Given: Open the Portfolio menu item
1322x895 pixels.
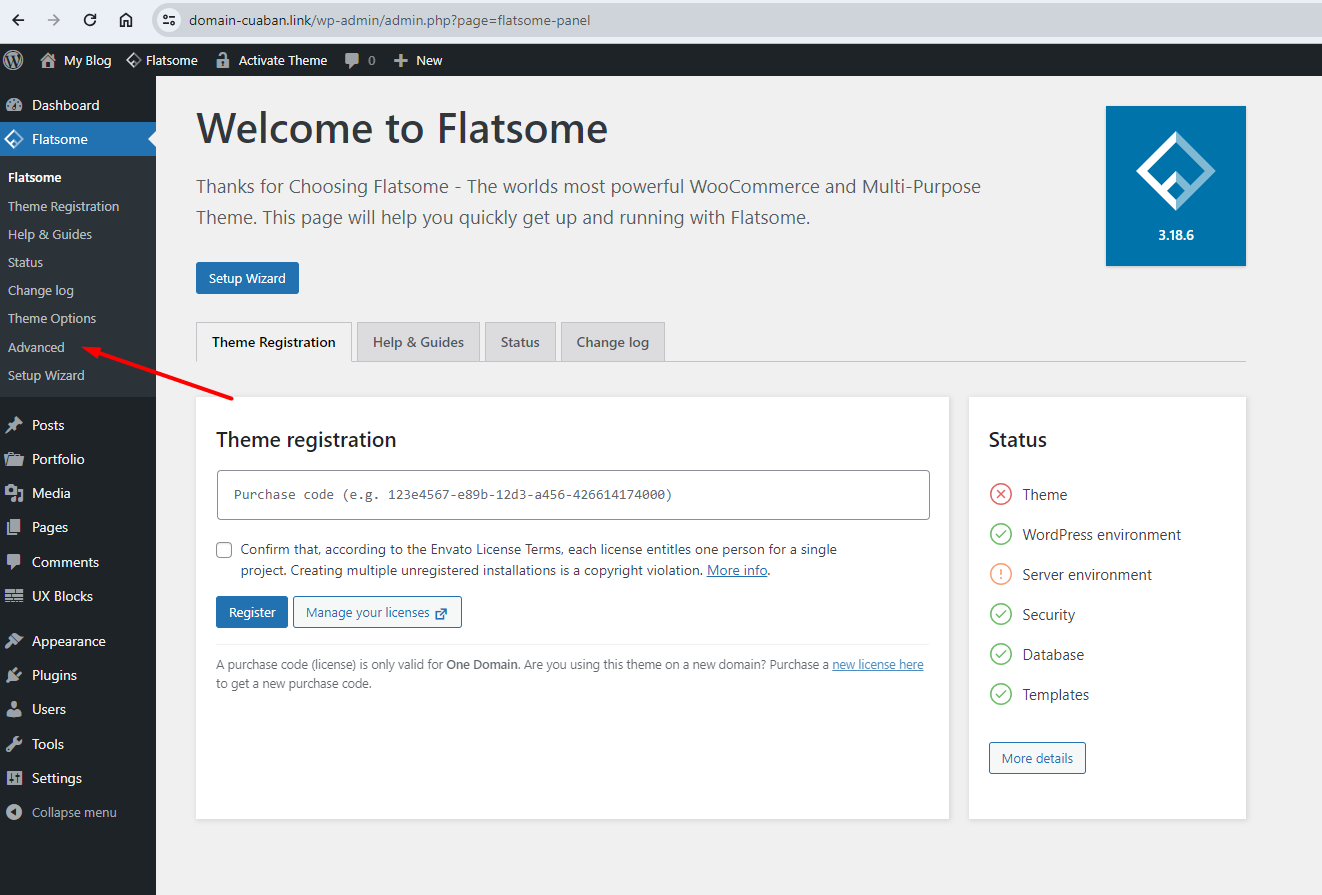Looking at the screenshot, I should point(78,459).
